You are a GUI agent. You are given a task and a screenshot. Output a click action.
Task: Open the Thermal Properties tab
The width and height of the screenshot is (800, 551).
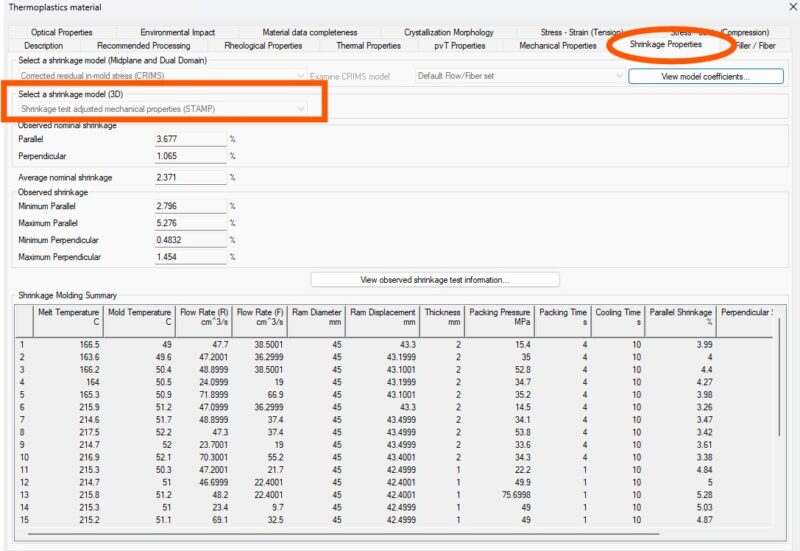pyautogui.click(x=368, y=46)
